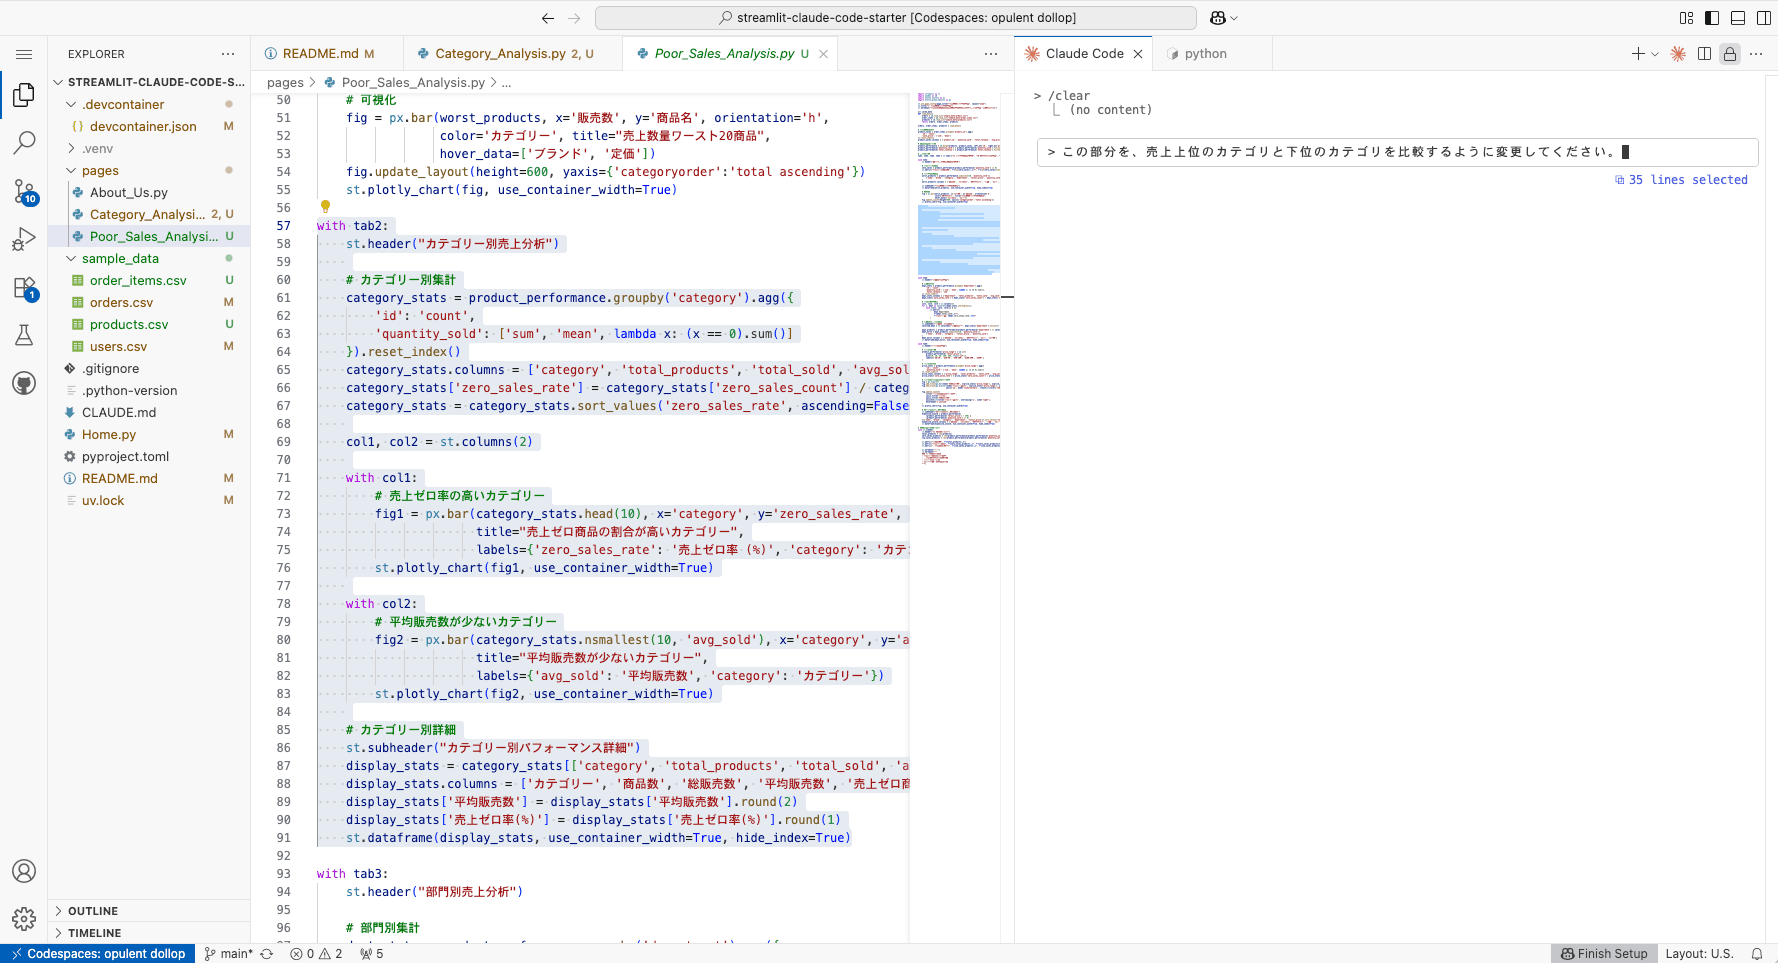The height and width of the screenshot is (963, 1778).
Task: Toggle the primary side bar layout button
Action: pos(1712,18)
